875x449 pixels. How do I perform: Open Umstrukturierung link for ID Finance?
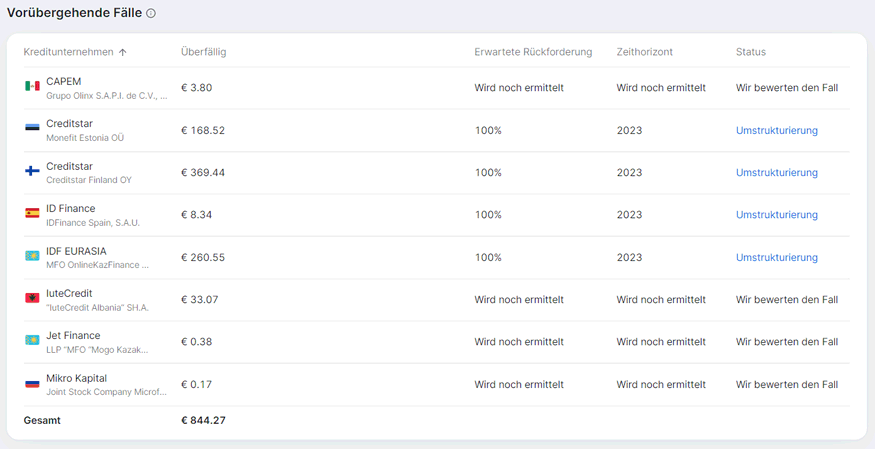777,215
